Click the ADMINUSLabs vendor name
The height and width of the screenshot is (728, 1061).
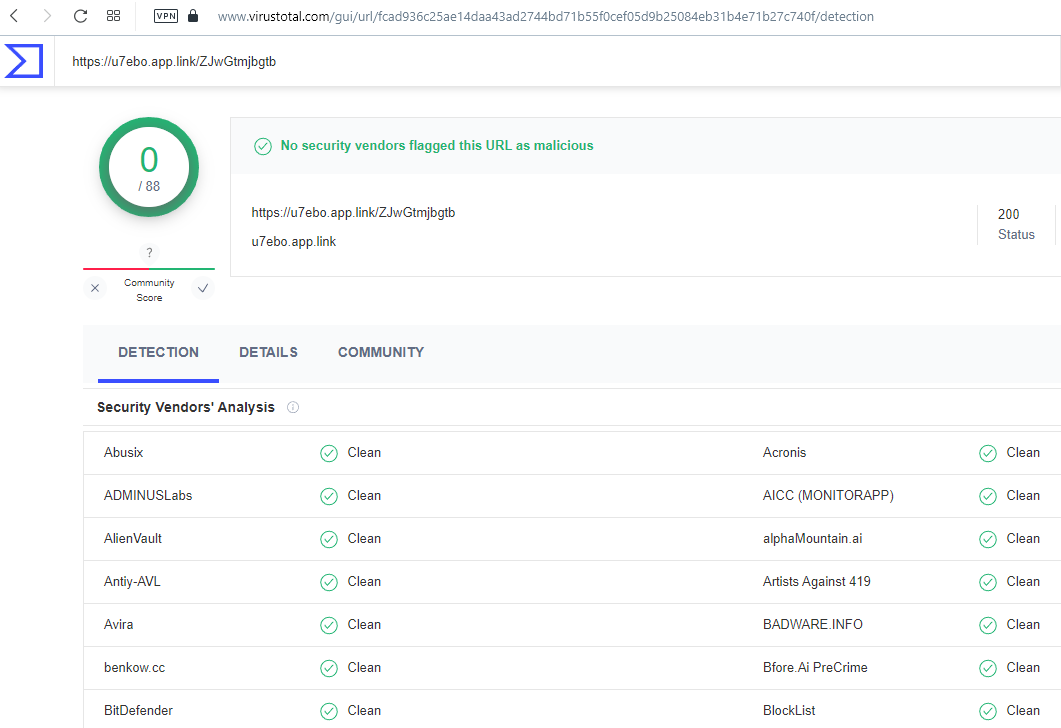pos(148,495)
